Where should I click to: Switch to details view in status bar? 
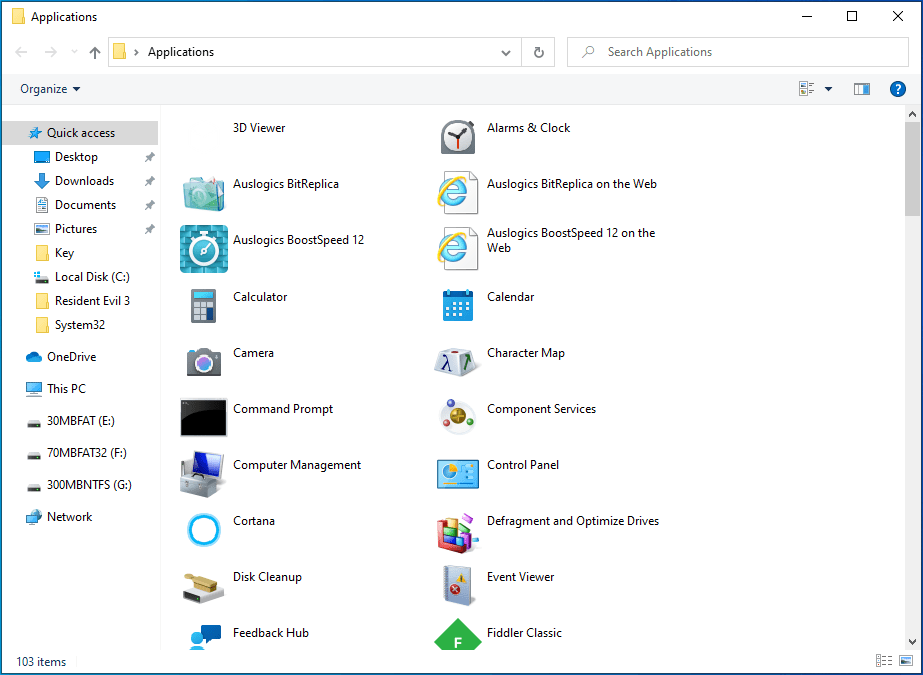pyautogui.click(x=884, y=661)
